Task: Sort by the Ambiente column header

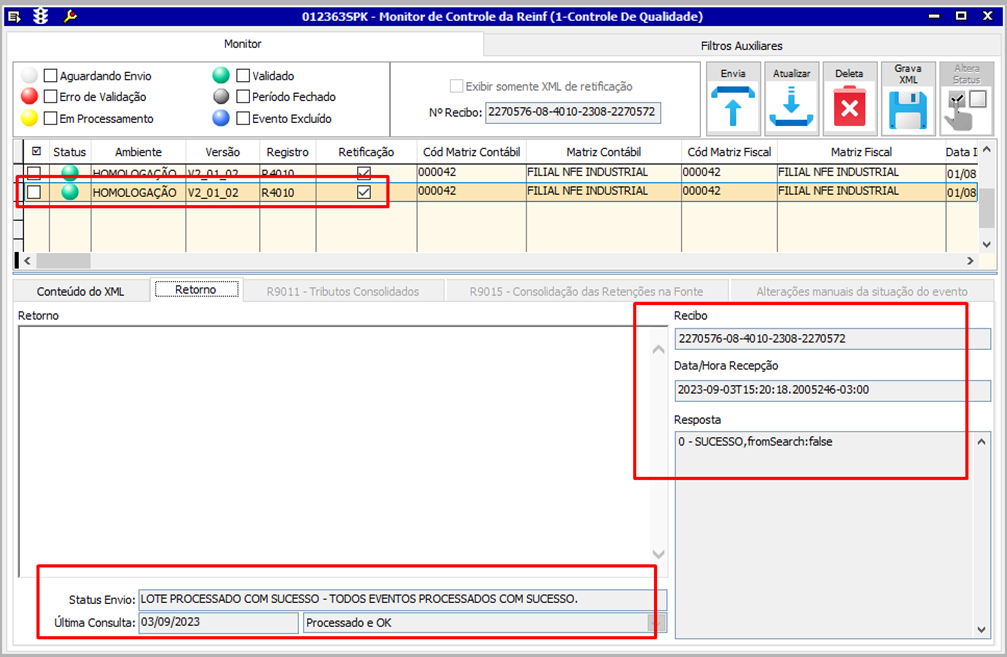Action: [138, 152]
